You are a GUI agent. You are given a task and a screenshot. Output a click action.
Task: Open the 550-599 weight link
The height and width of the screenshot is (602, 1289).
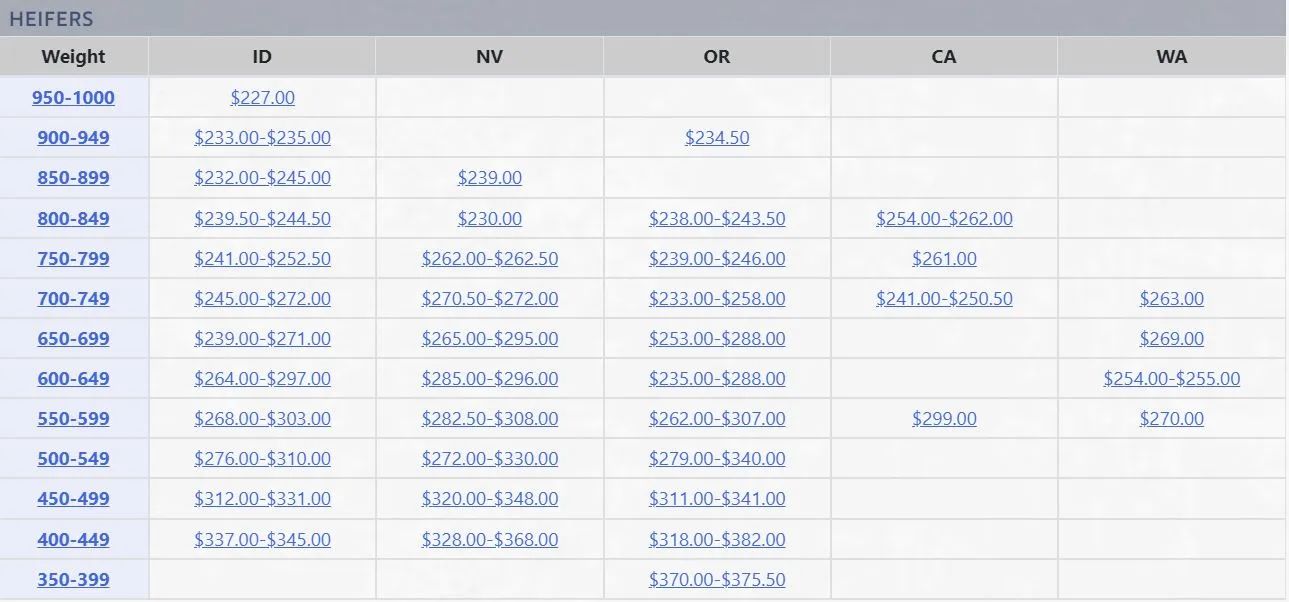(x=73, y=418)
